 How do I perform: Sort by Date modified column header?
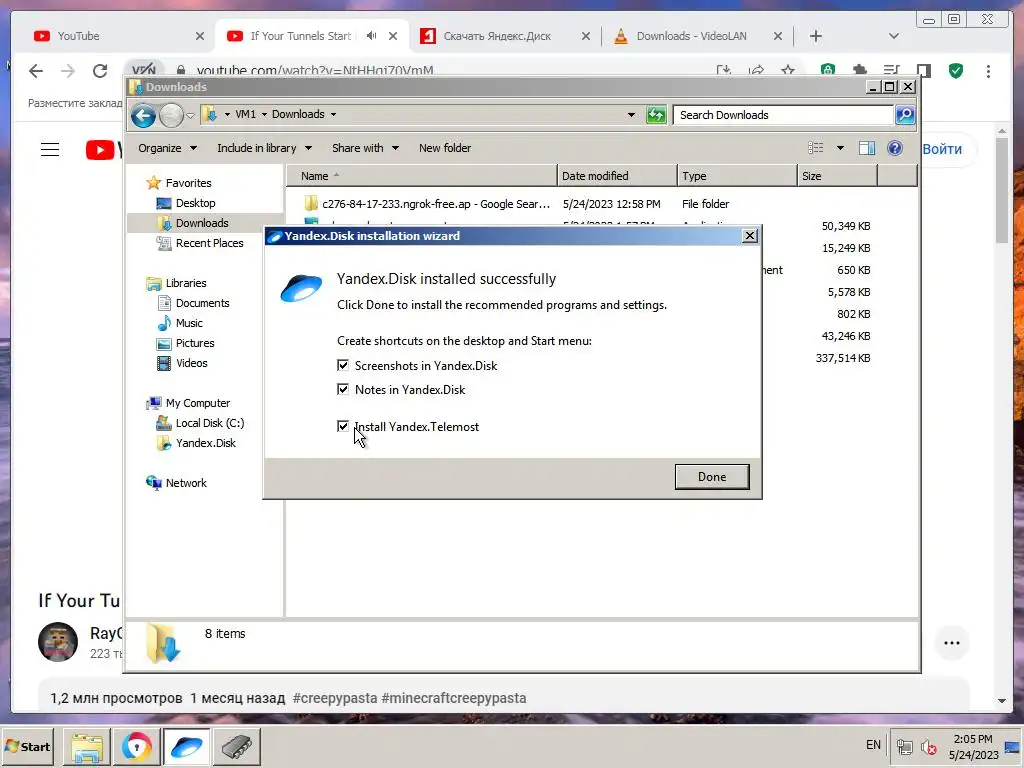pyautogui.click(x=617, y=176)
